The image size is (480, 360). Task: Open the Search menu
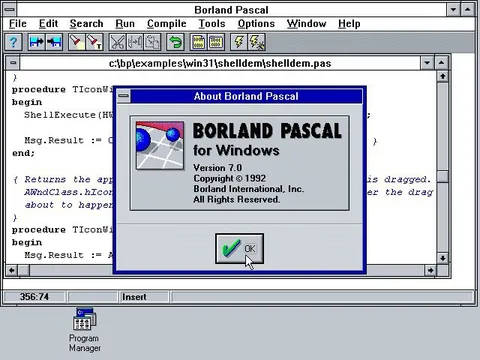point(86,24)
